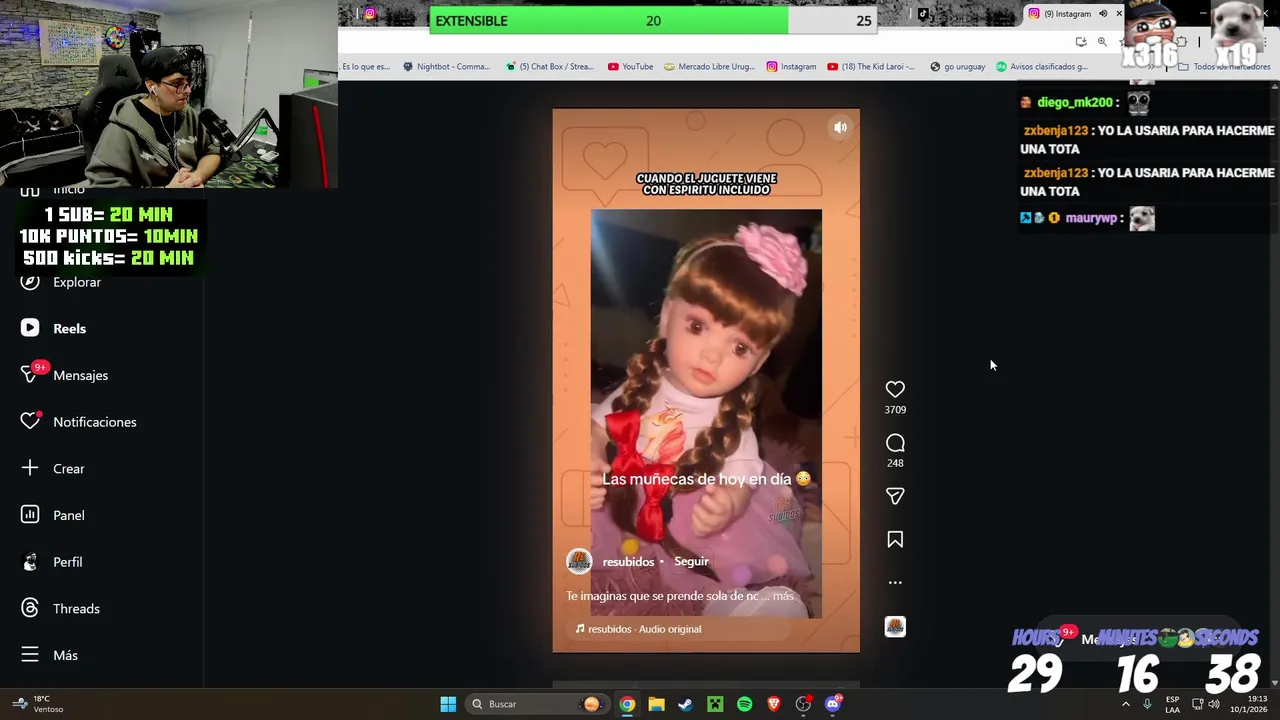Open the resubidos profile picture
This screenshot has height=720, width=1280.
pos(579,561)
